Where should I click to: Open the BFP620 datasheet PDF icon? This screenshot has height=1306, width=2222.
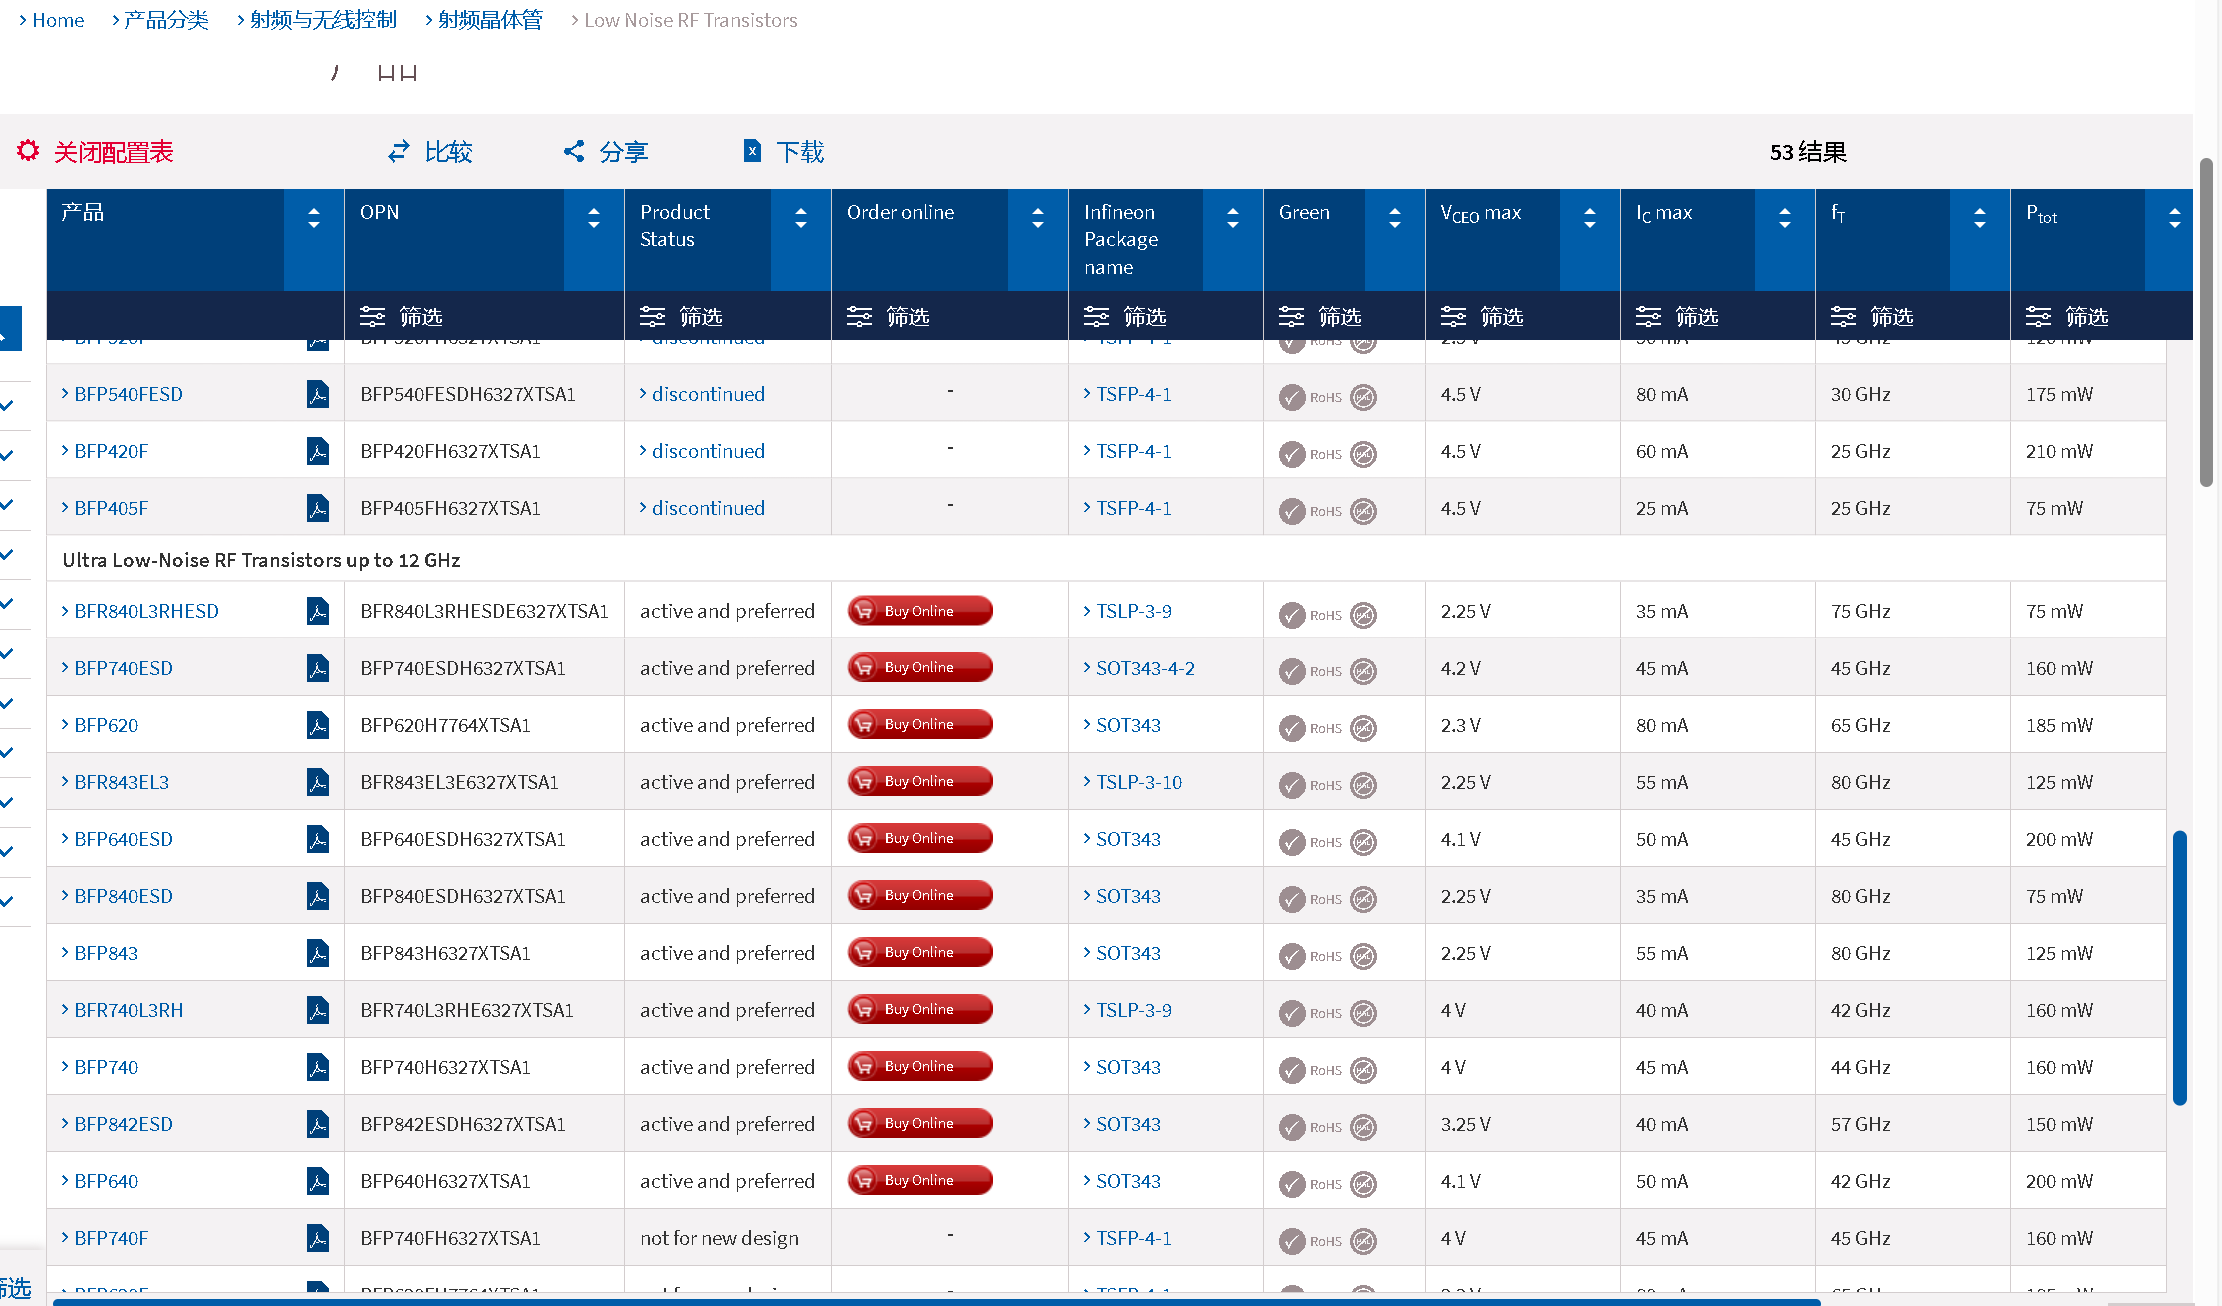317,725
